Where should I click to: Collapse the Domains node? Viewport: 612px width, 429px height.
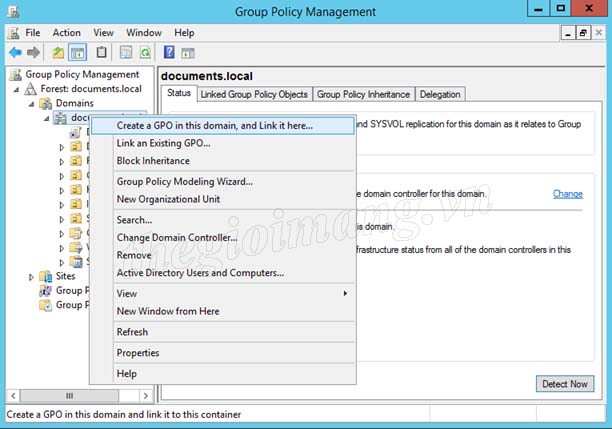[31, 104]
